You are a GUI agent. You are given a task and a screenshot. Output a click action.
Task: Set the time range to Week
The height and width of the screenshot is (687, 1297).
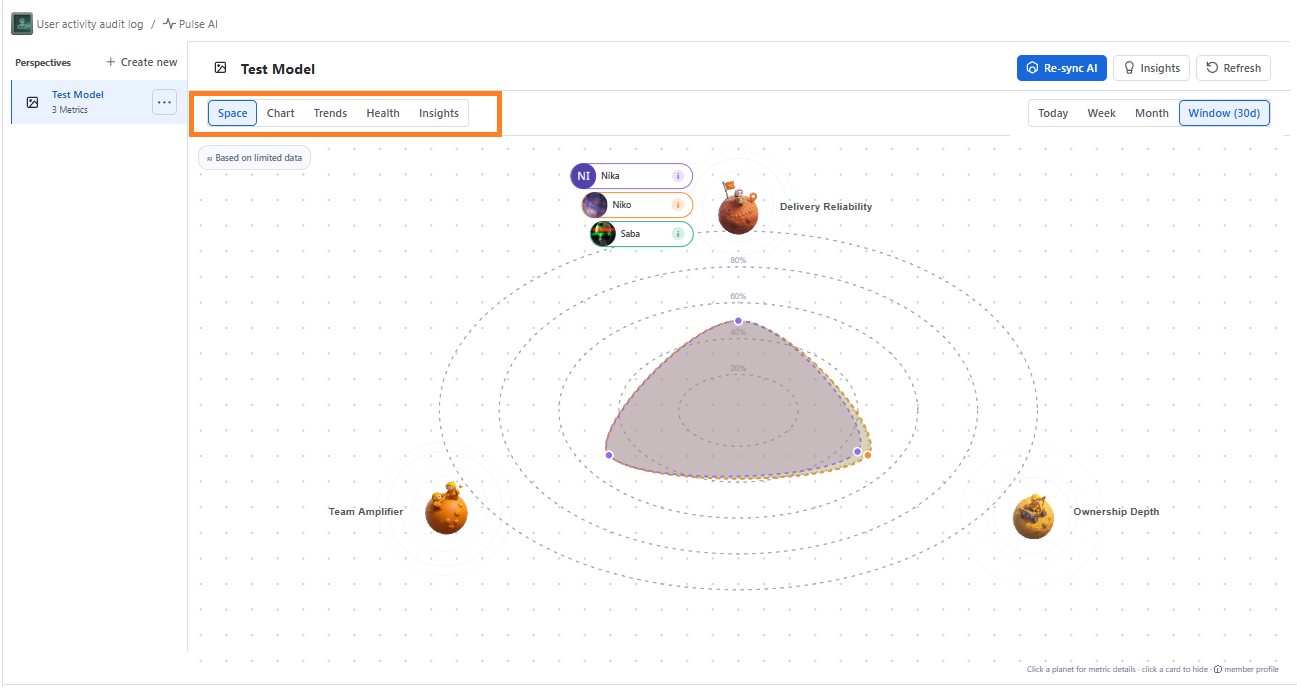tap(1101, 113)
